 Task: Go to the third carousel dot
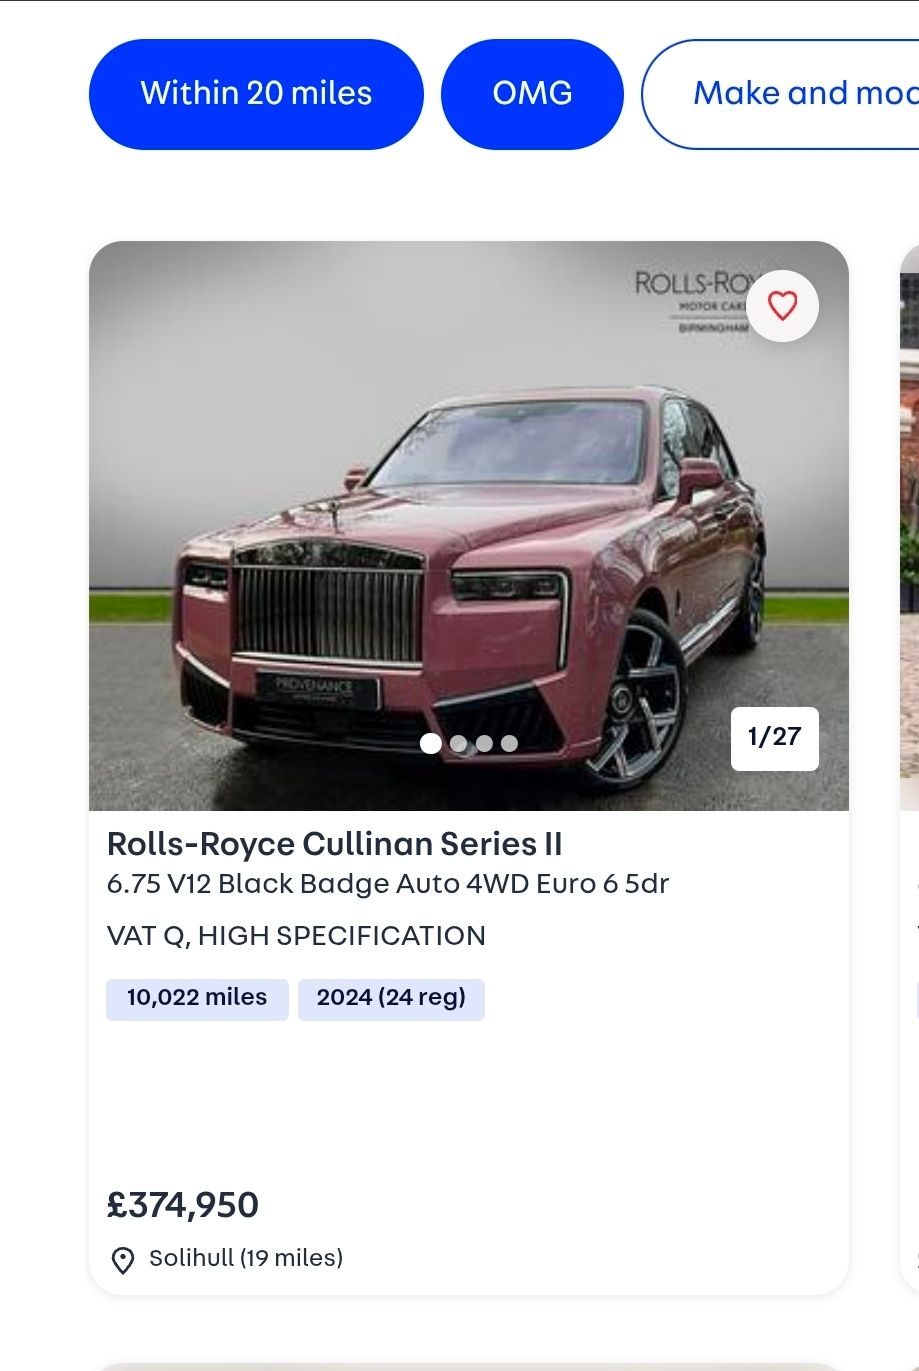484,743
